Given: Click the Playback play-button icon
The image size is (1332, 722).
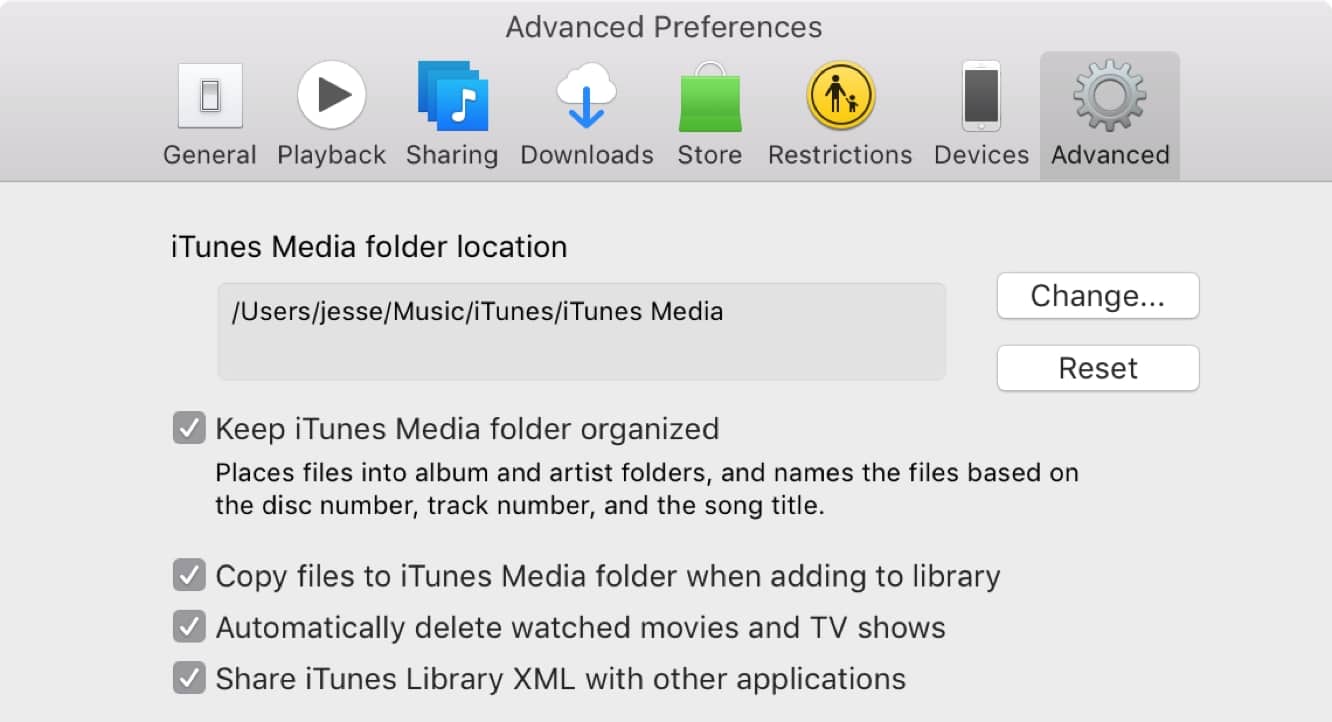Looking at the screenshot, I should 331,96.
